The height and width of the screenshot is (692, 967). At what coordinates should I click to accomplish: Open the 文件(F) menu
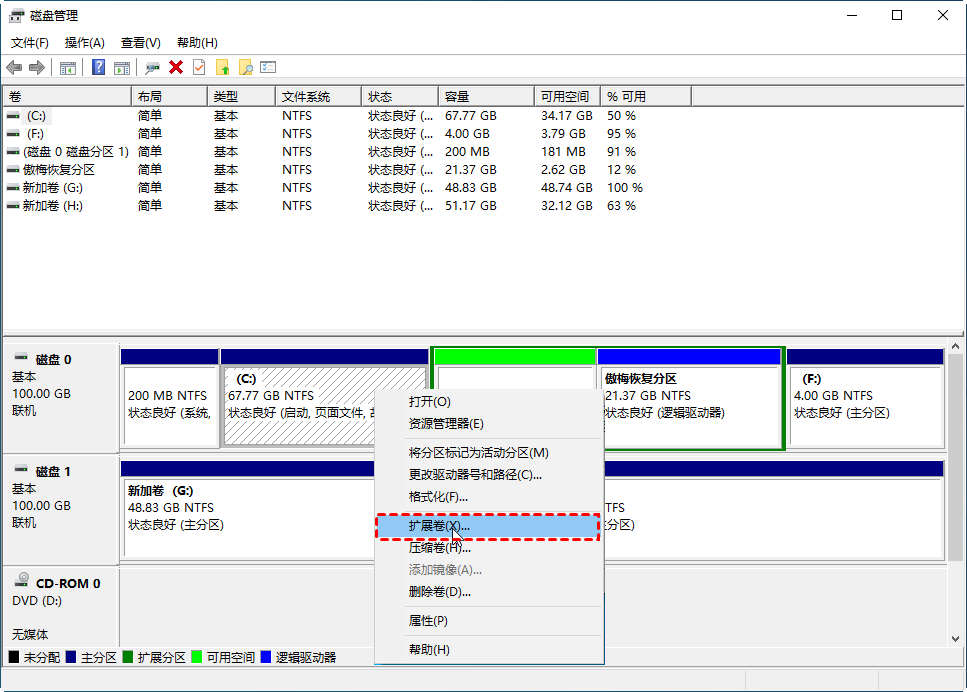point(30,43)
